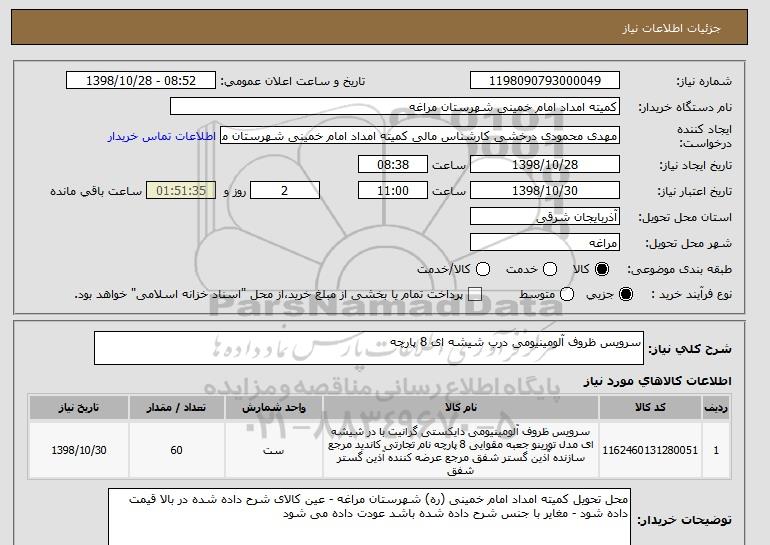
Task: Click the validity time field 11:00
Action: click(x=393, y=191)
